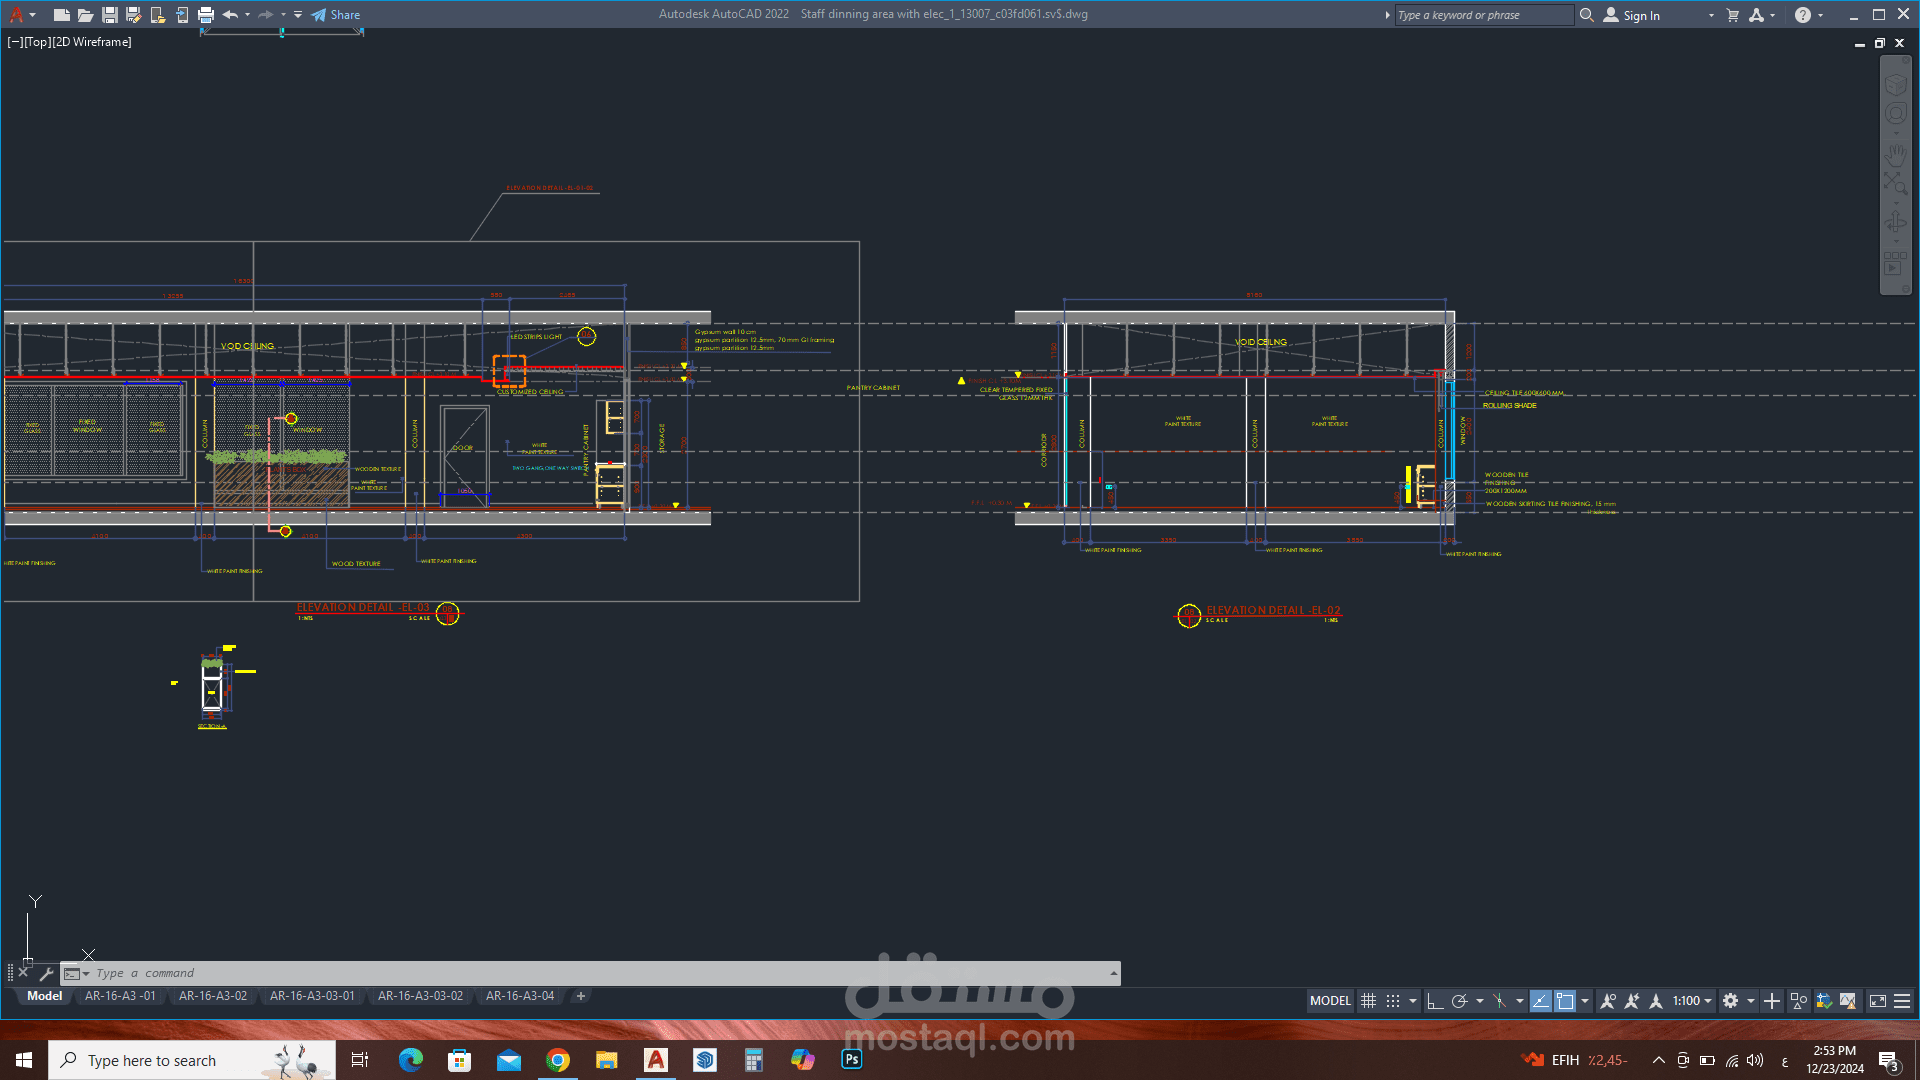Toggle Object Snap Tracking button
Screen dimensions: 1920x1080
pos(1541,1001)
